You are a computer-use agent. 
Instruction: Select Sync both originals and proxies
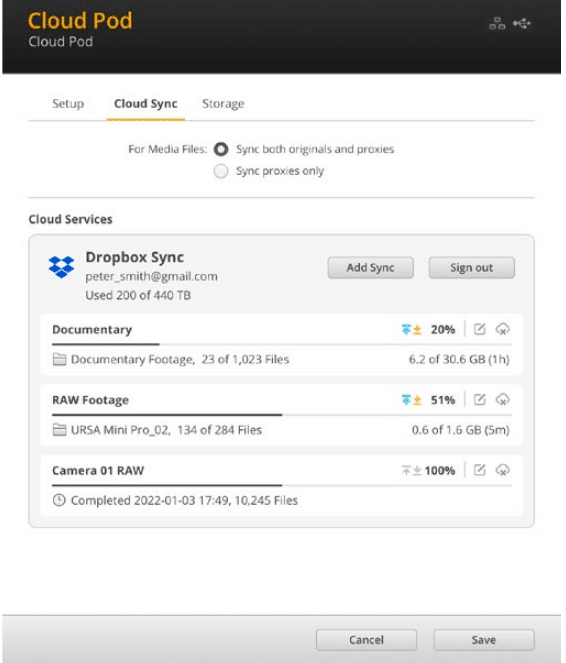coord(222,149)
